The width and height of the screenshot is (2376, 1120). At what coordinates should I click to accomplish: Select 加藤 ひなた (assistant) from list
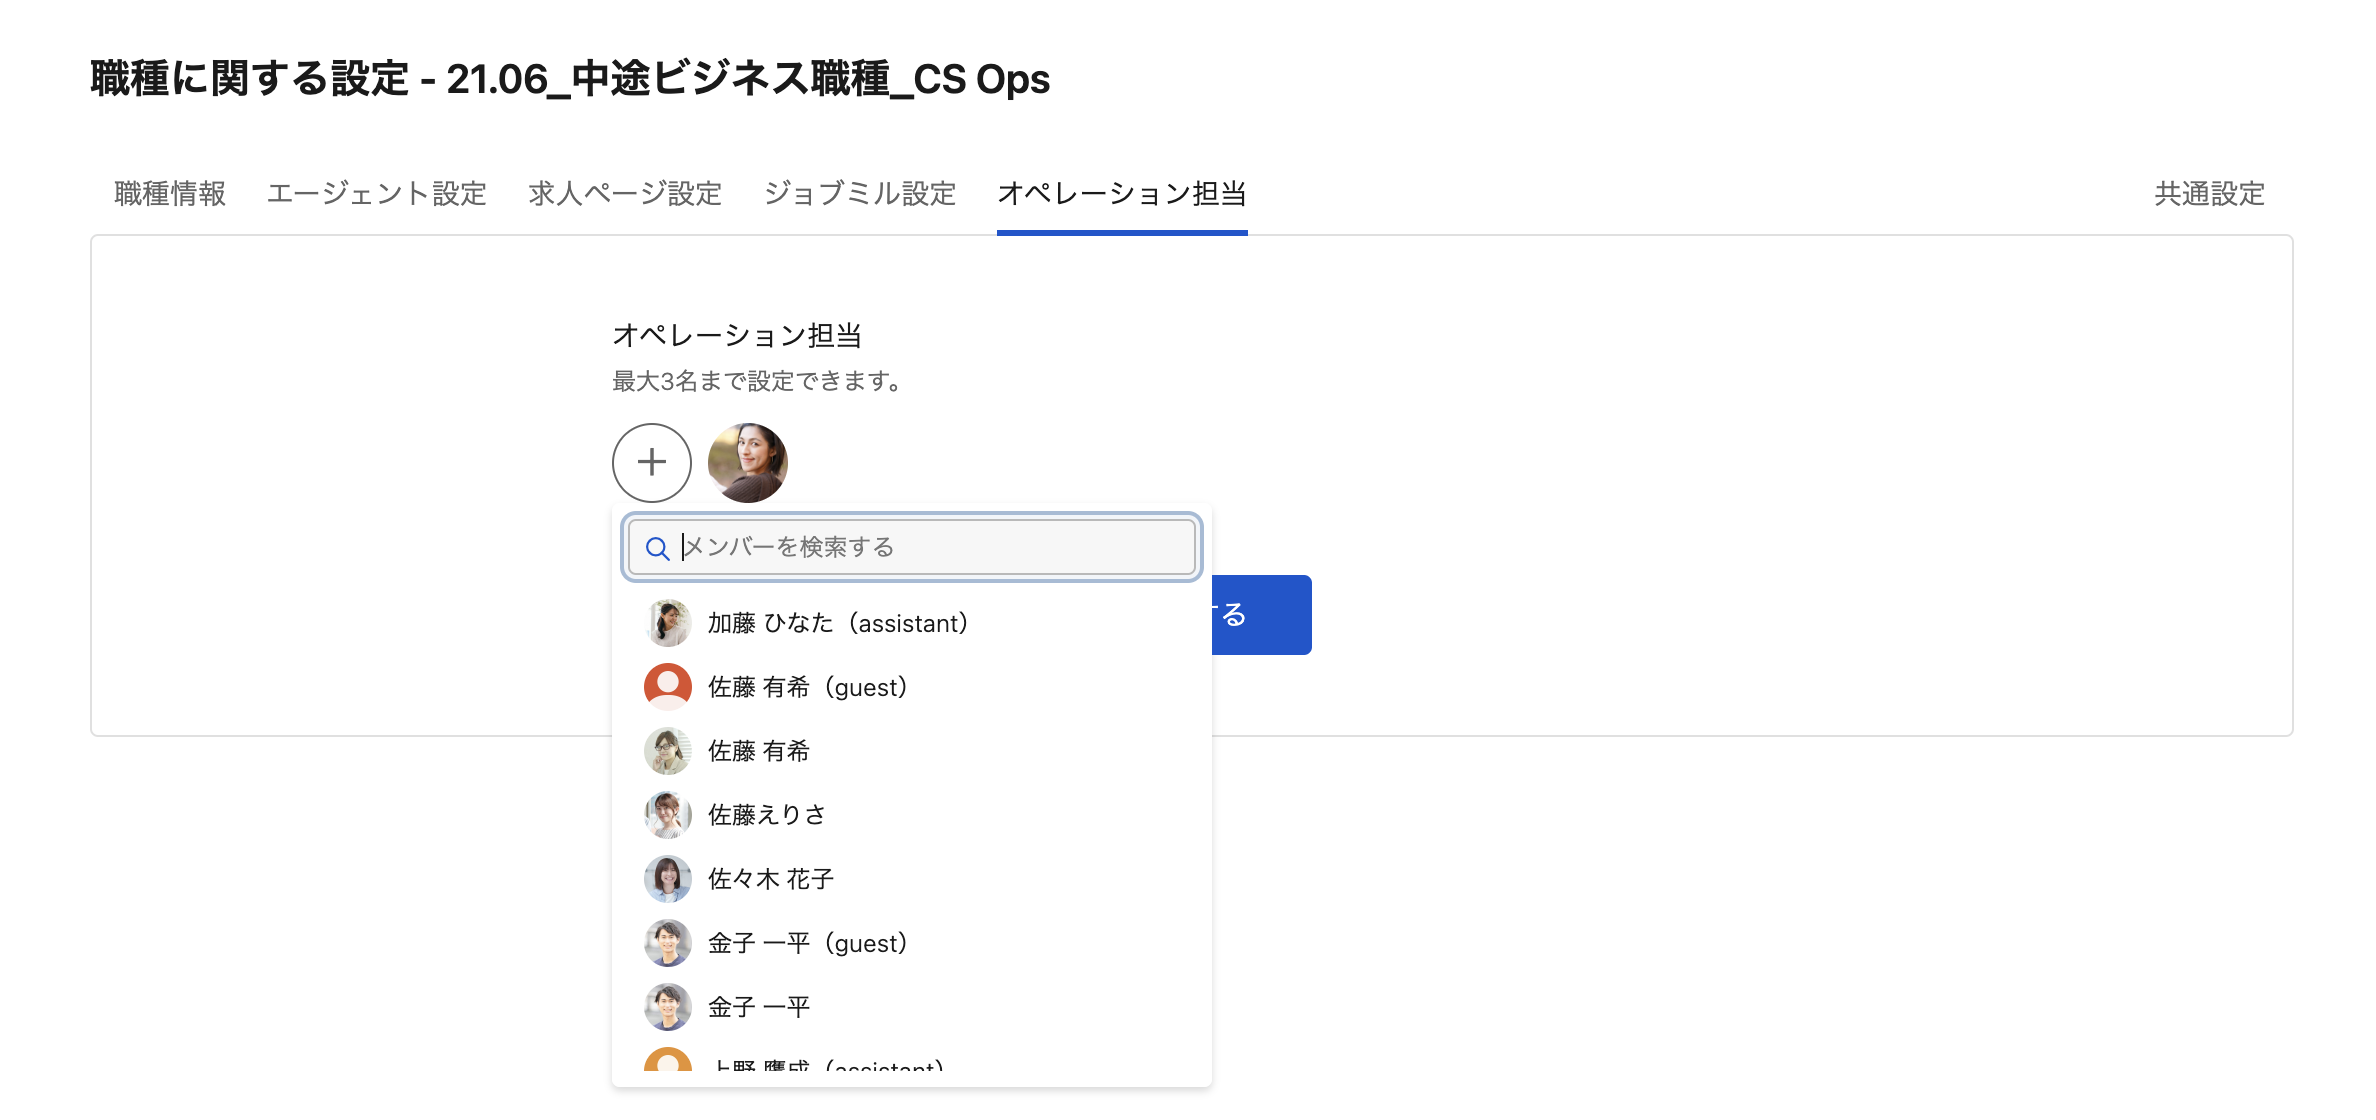(837, 623)
